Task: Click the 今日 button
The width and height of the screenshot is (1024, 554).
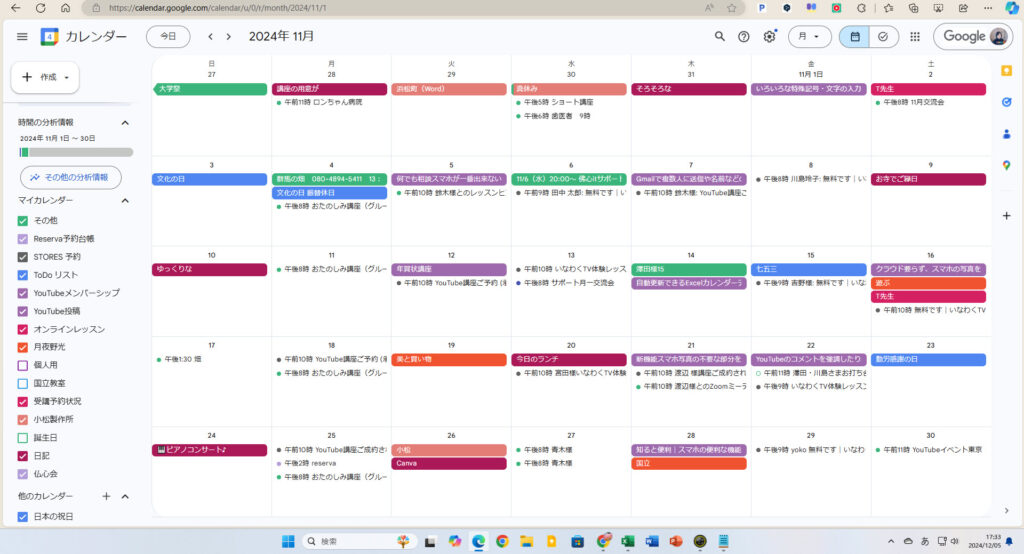Action: click(168, 36)
